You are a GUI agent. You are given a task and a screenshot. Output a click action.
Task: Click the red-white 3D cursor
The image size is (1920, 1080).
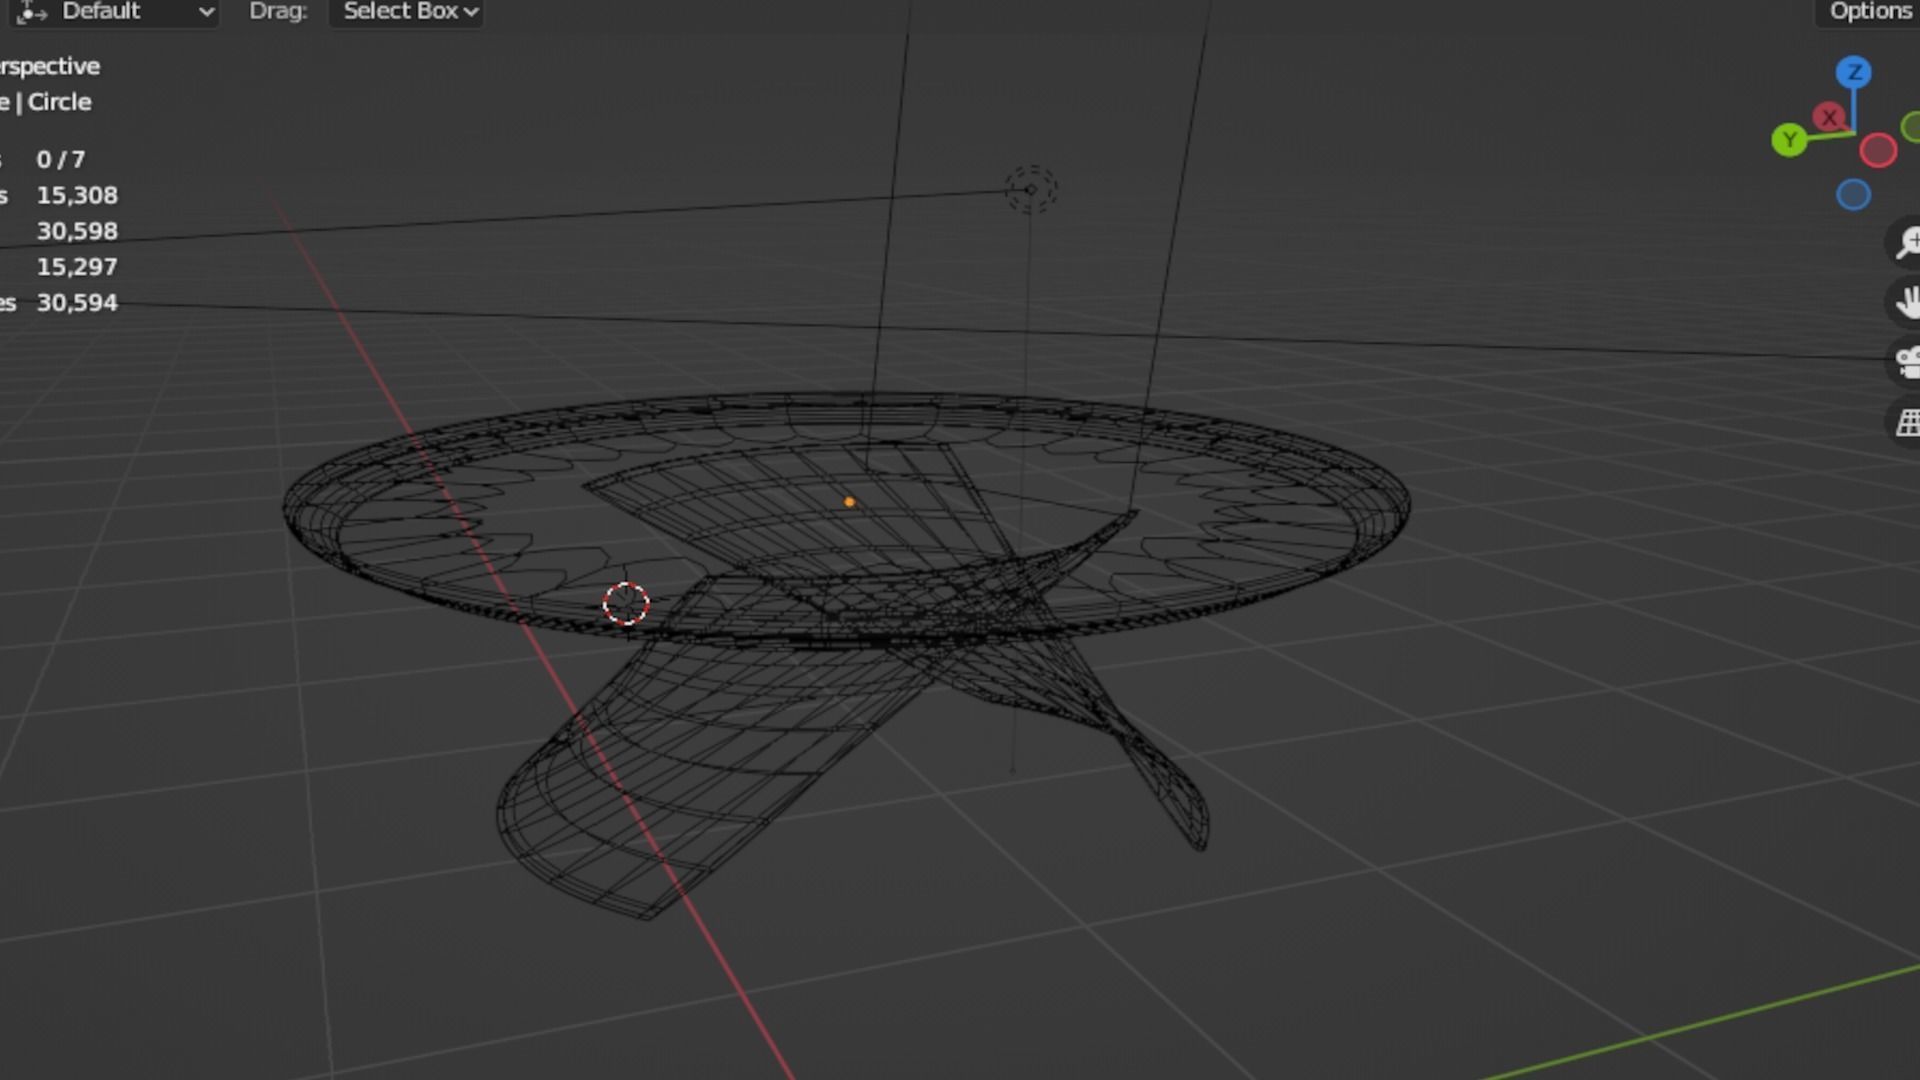(626, 604)
